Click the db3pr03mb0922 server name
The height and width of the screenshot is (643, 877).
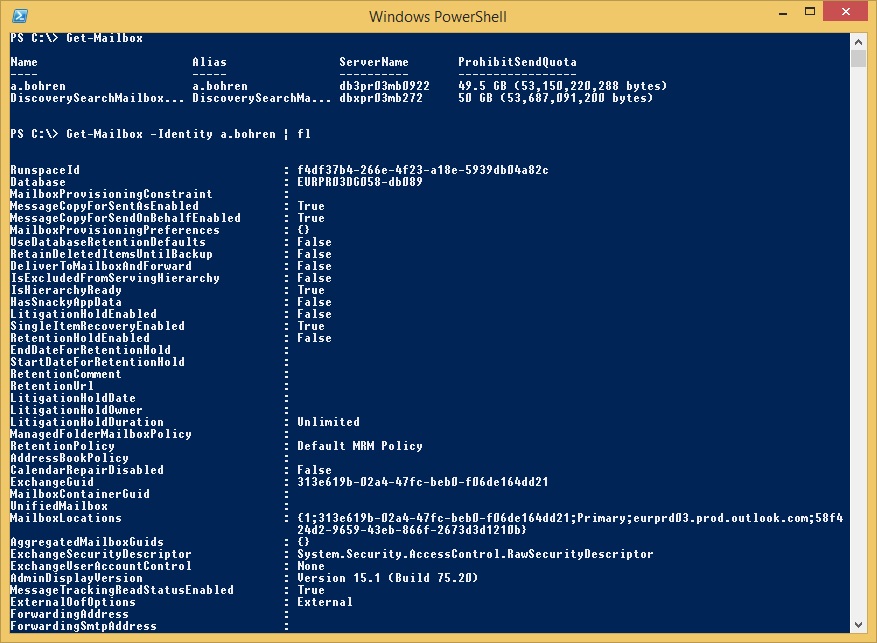click(x=384, y=86)
